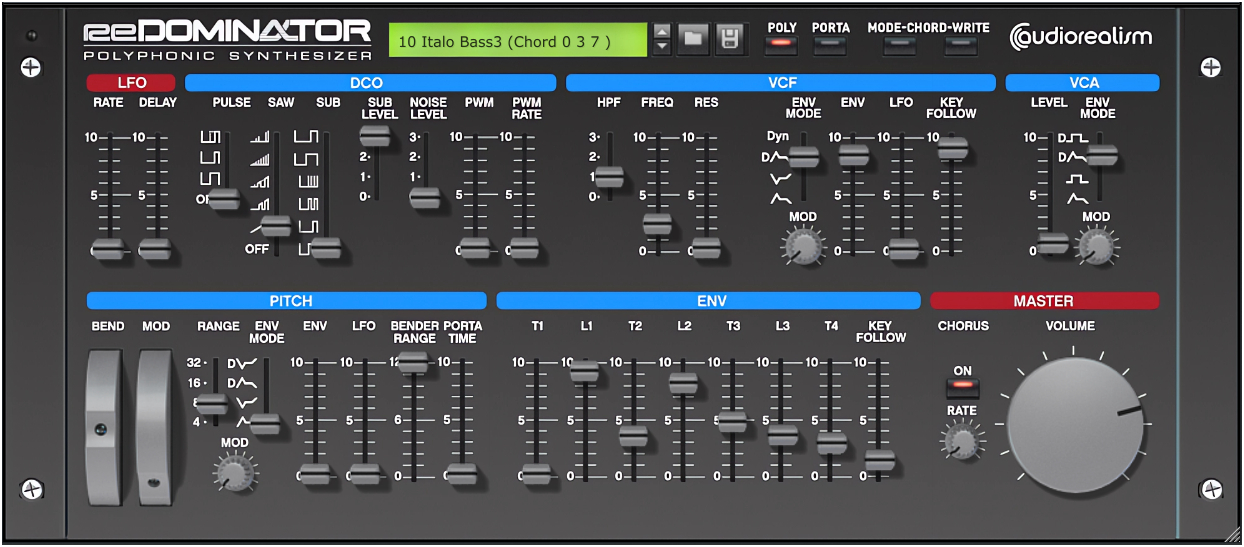
Task: Click the PWM slider handle
Action: (474, 248)
